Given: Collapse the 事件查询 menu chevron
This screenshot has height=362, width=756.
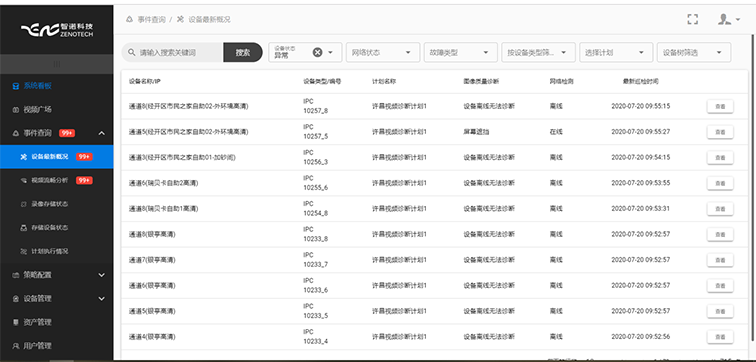Looking at the screenshot, I should click(101, 133).
